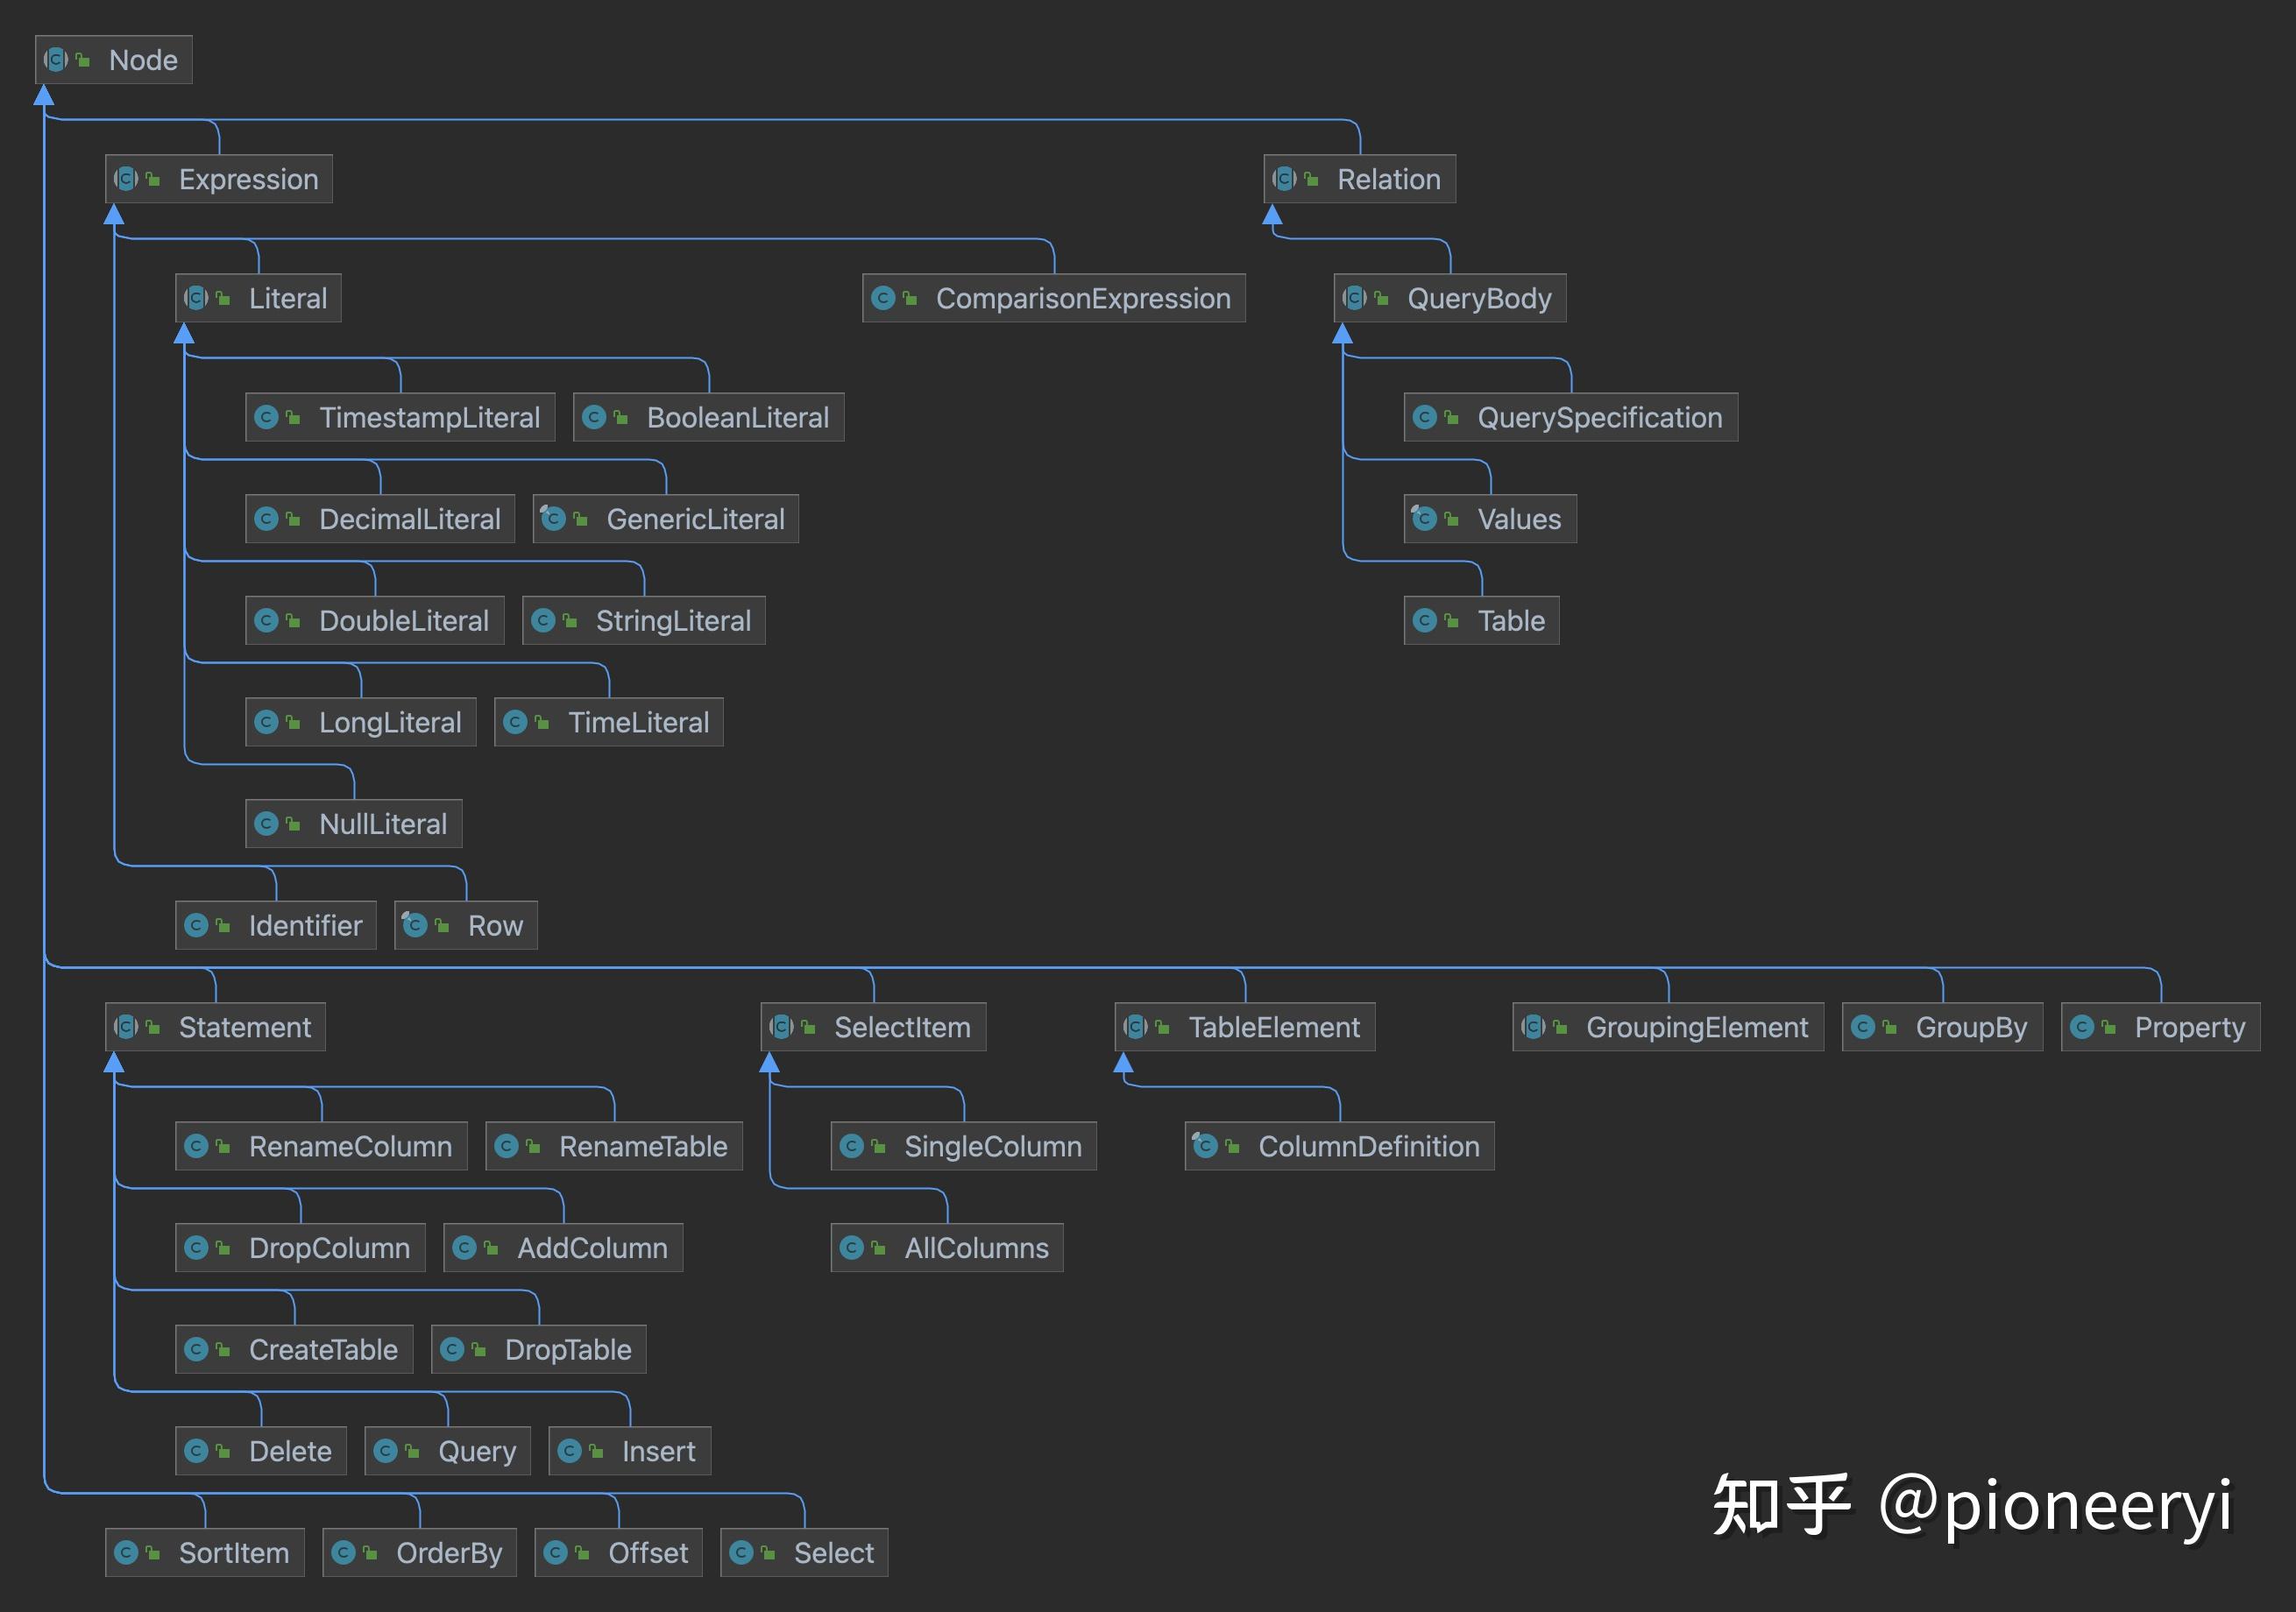The image size is (2296, 1612).
Task: Click the Insert class label
Action: (657, 1450)
